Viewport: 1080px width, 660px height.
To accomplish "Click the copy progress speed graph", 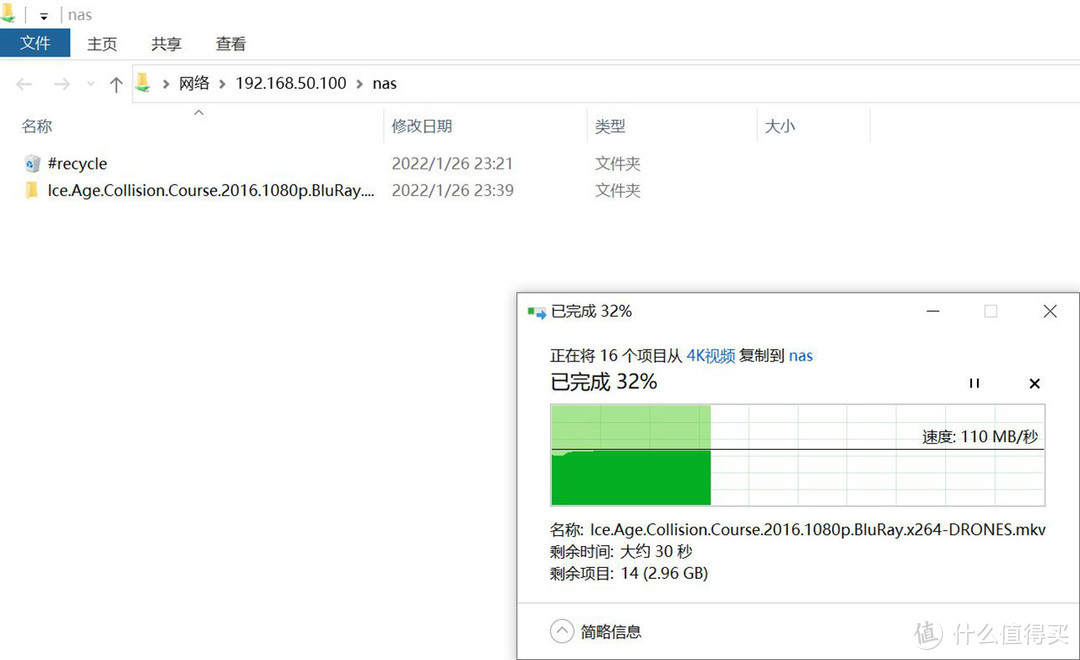I will pyautogui.click(x=797, y=455).
